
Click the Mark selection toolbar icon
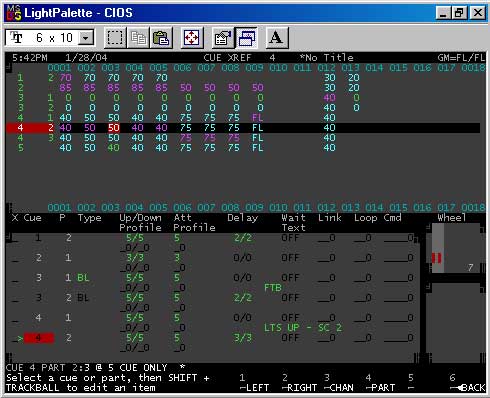click(115, 38)
